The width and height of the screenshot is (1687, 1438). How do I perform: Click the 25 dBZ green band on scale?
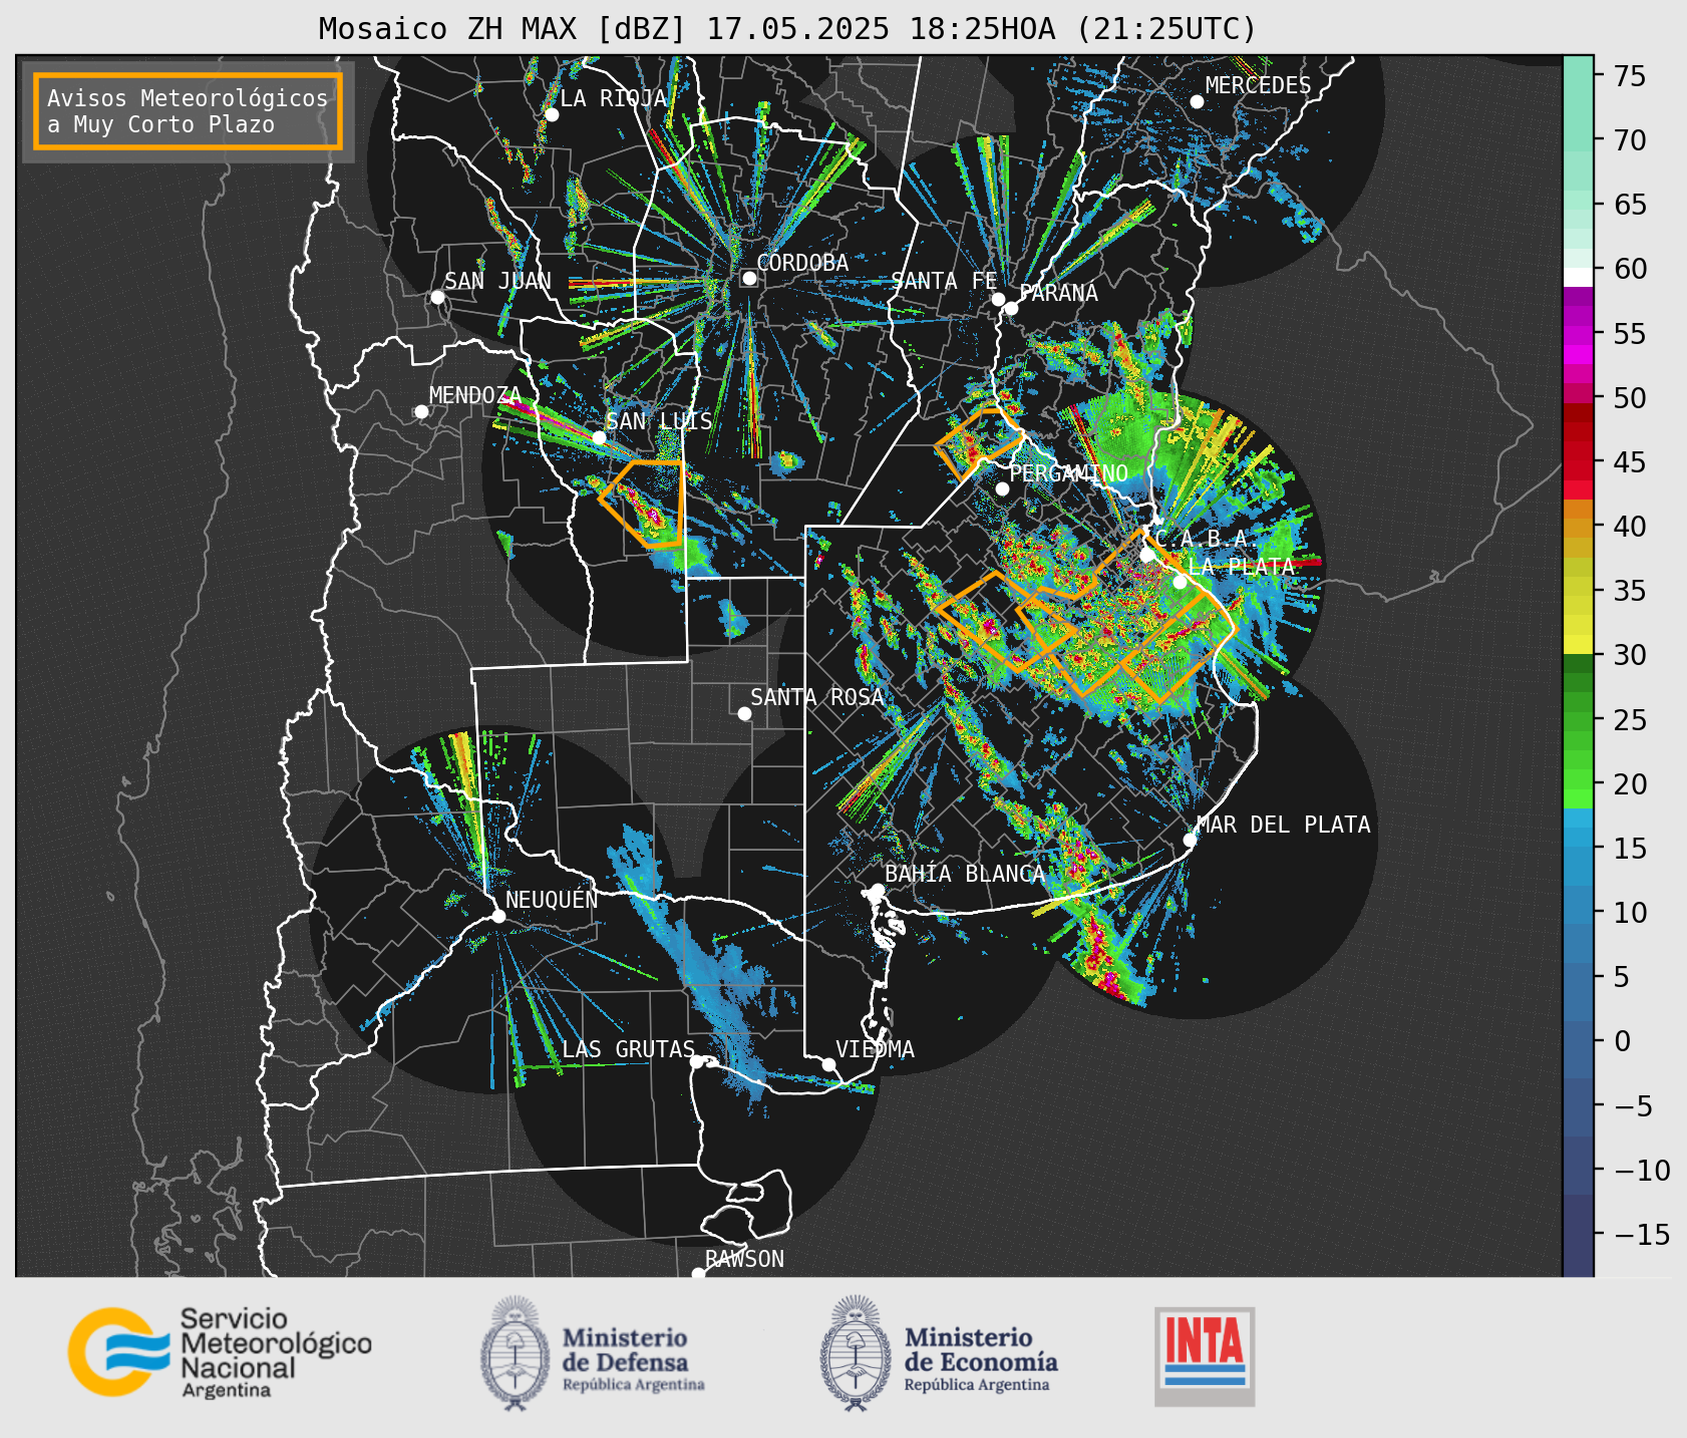1578,720
